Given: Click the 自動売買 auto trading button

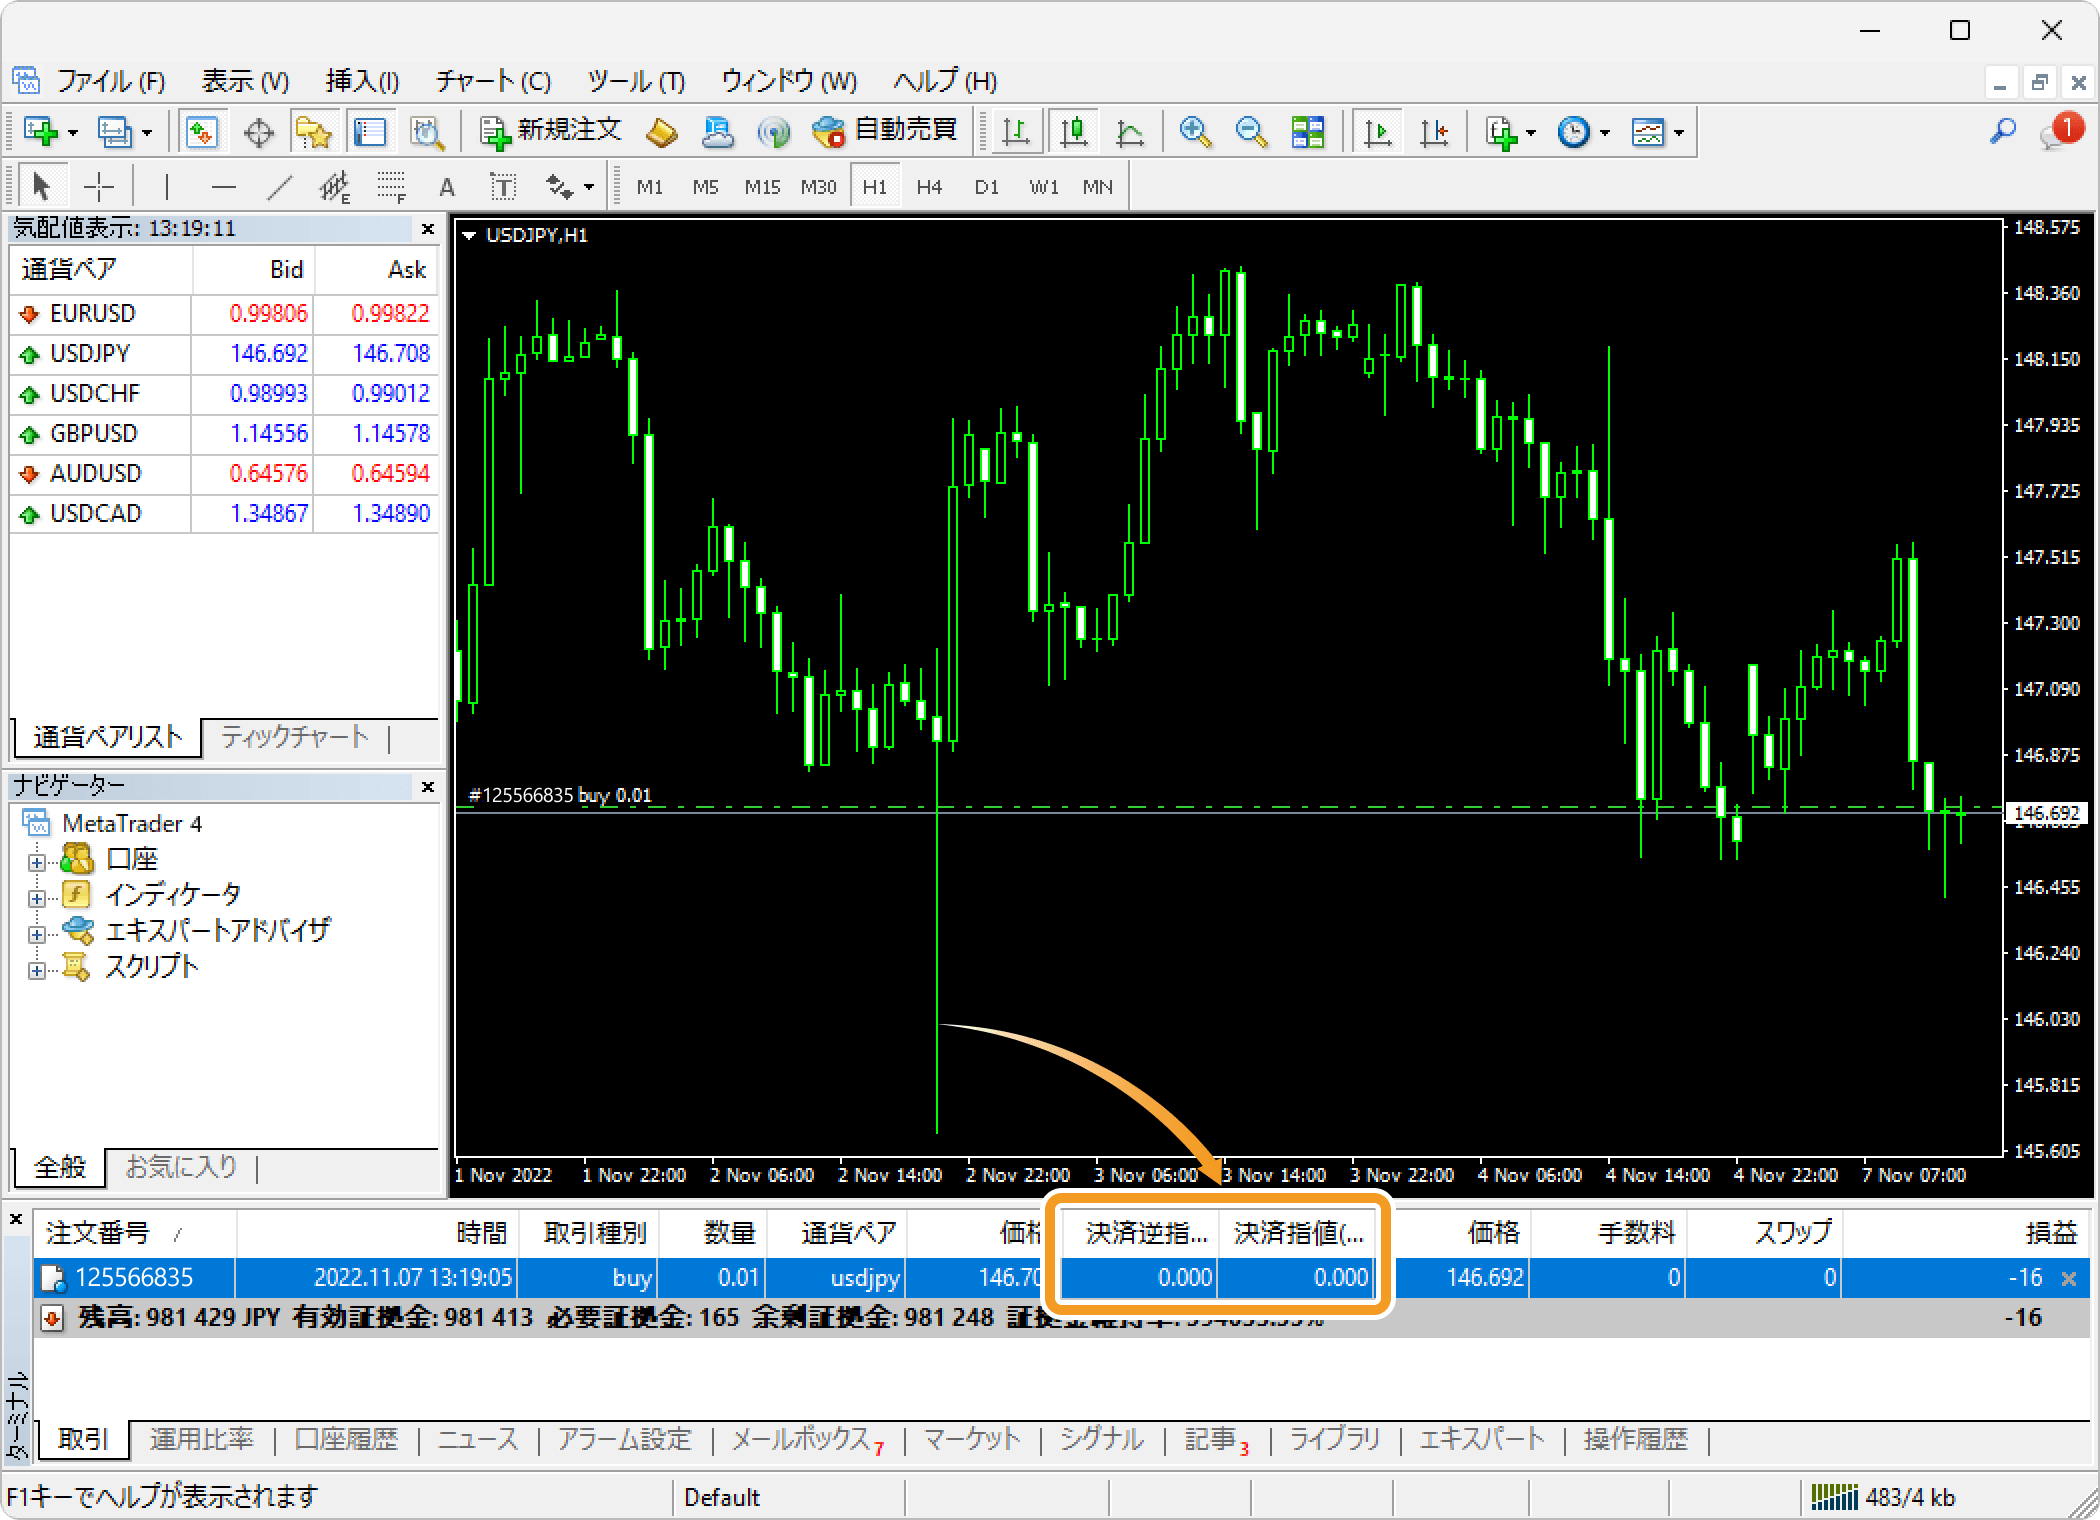Looking at the screenshot, I should point(884,131).
